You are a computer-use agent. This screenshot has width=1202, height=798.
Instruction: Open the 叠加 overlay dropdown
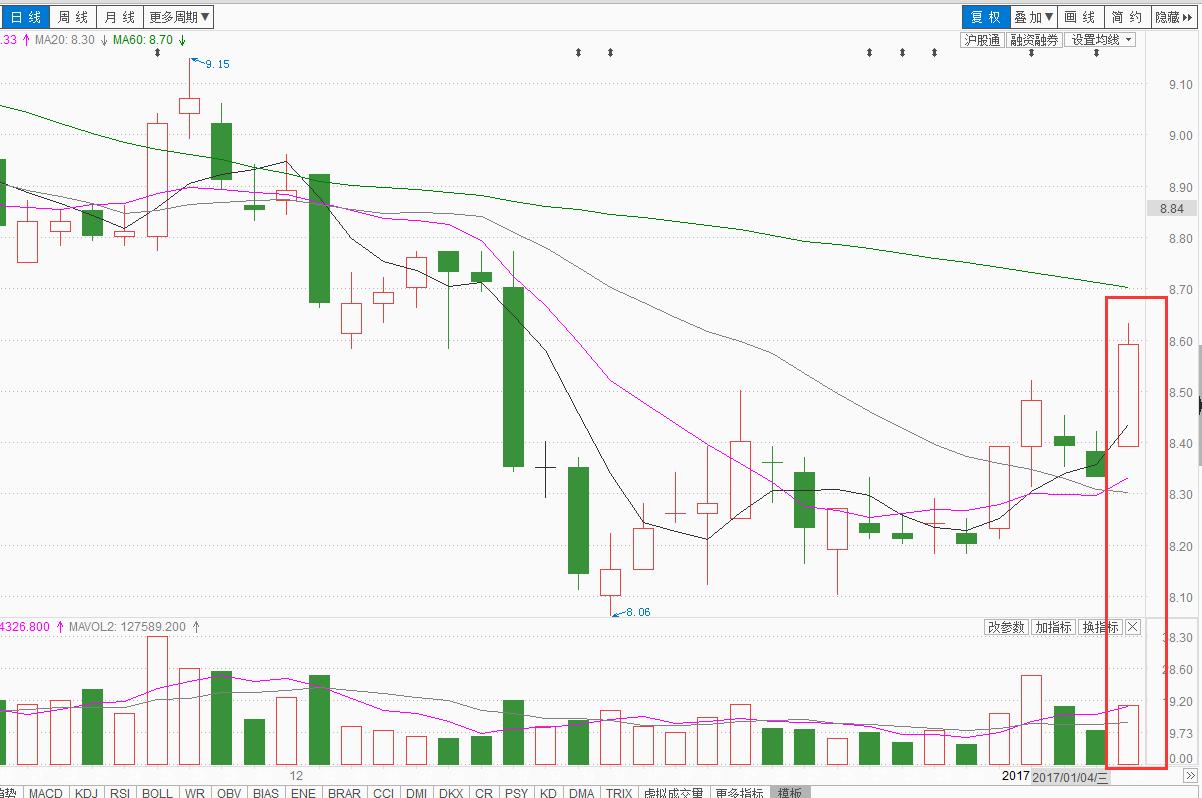[1033, 17]
